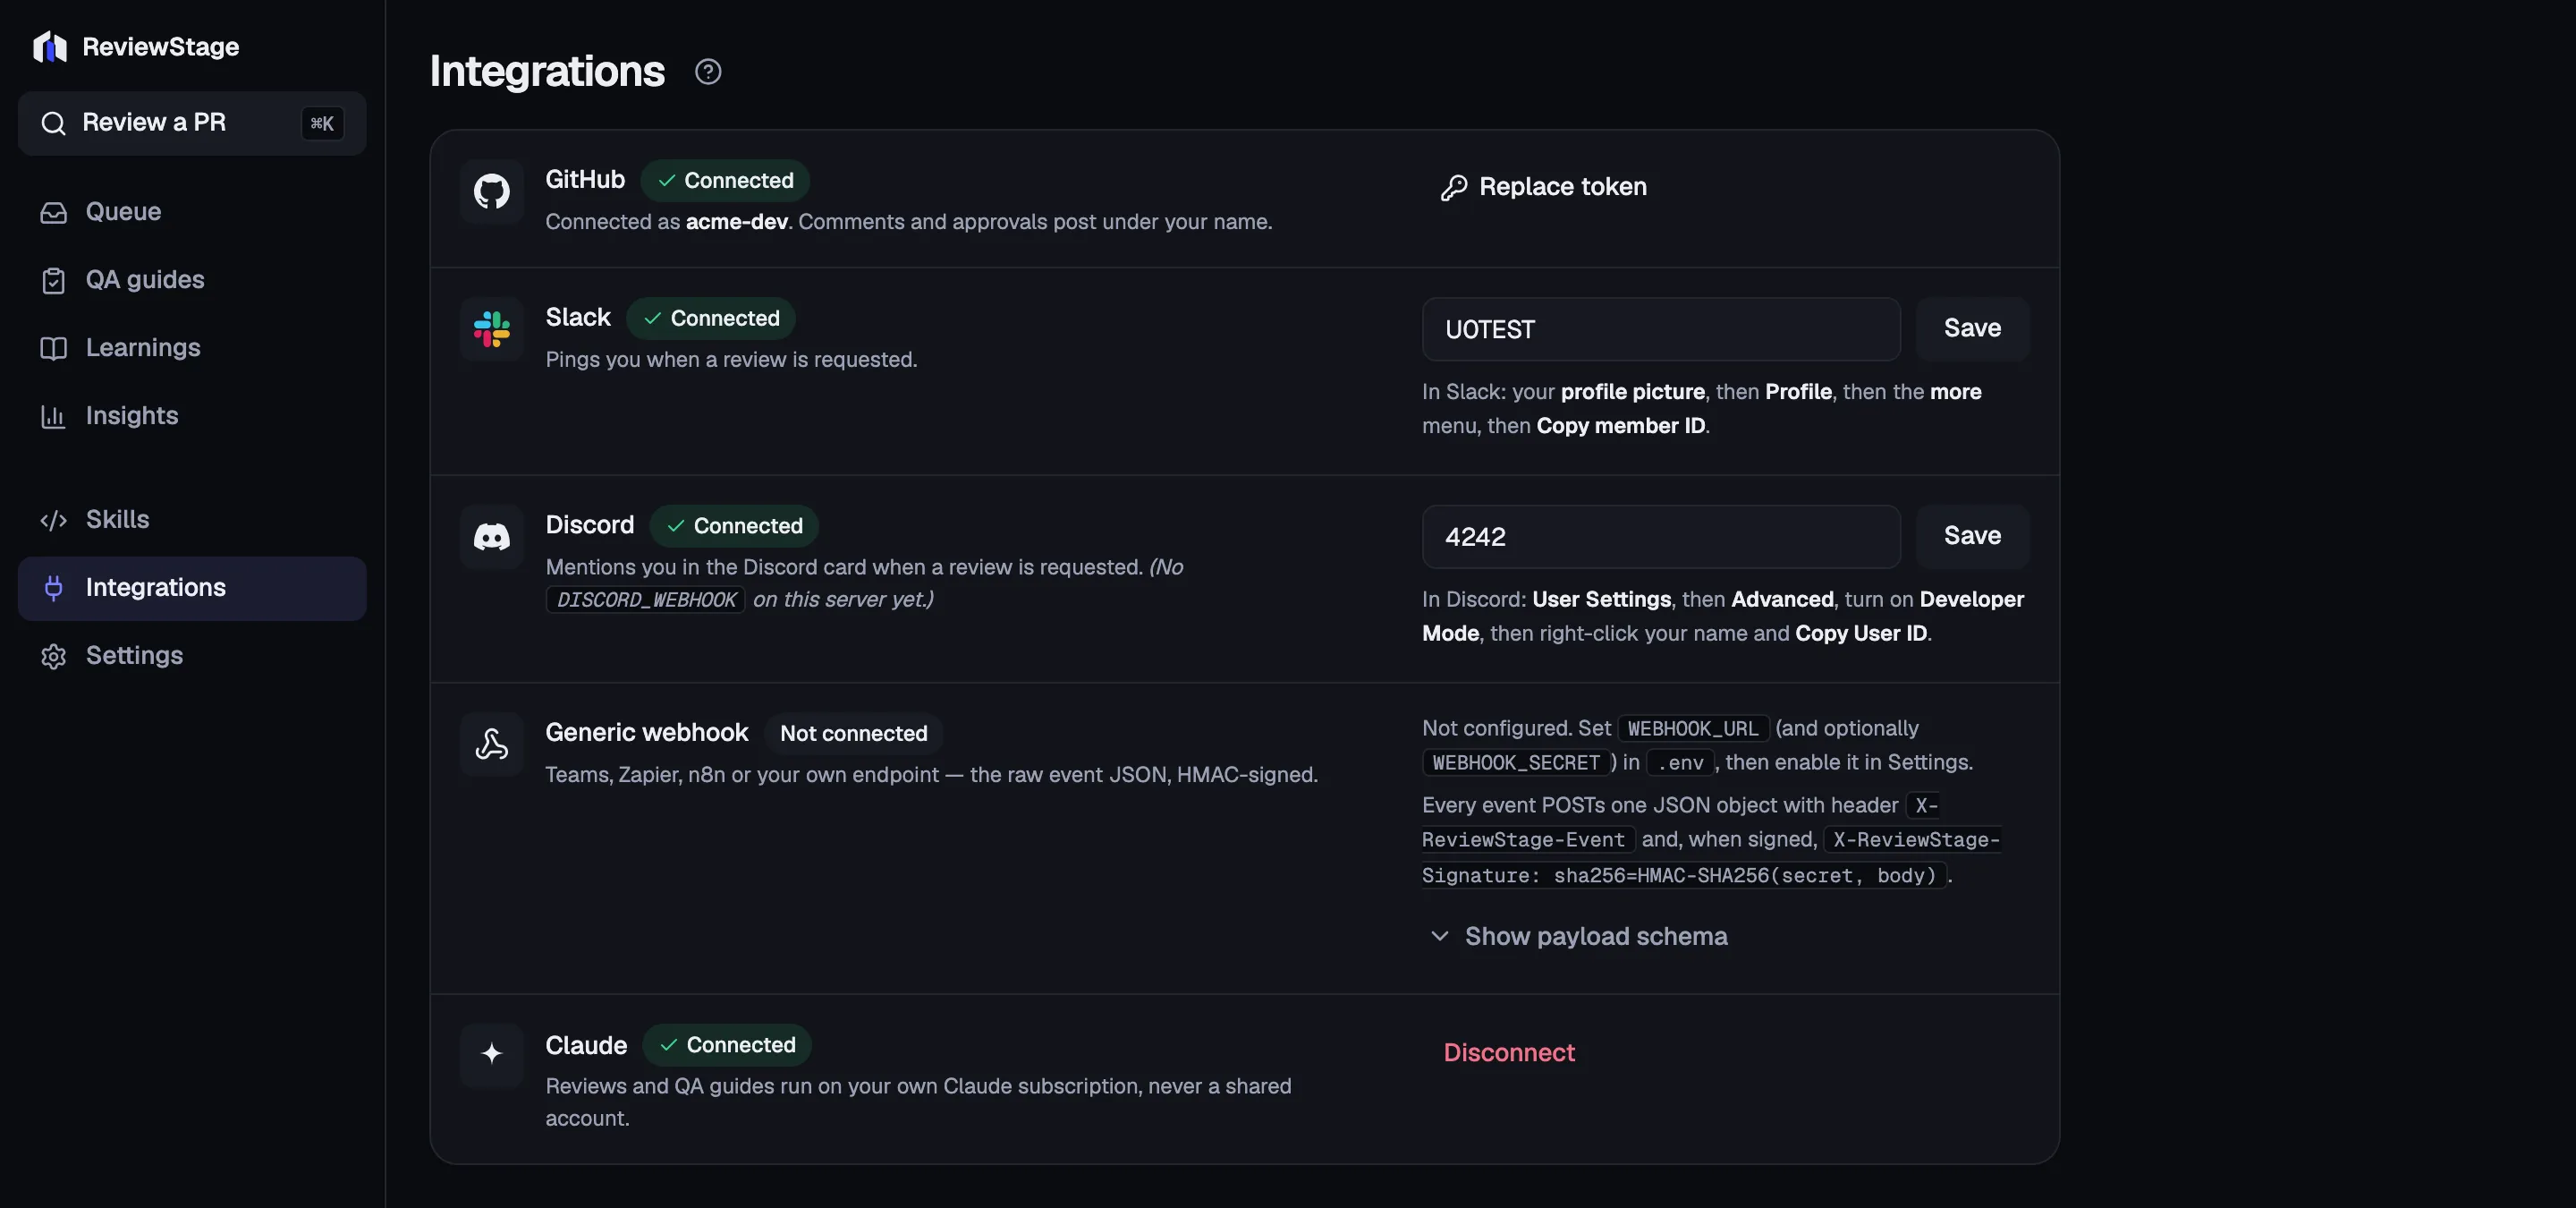Open the Learnings section
The width and height of the screenshot is (2576, 1208).
pyautogui.click(x=192, y=348)
